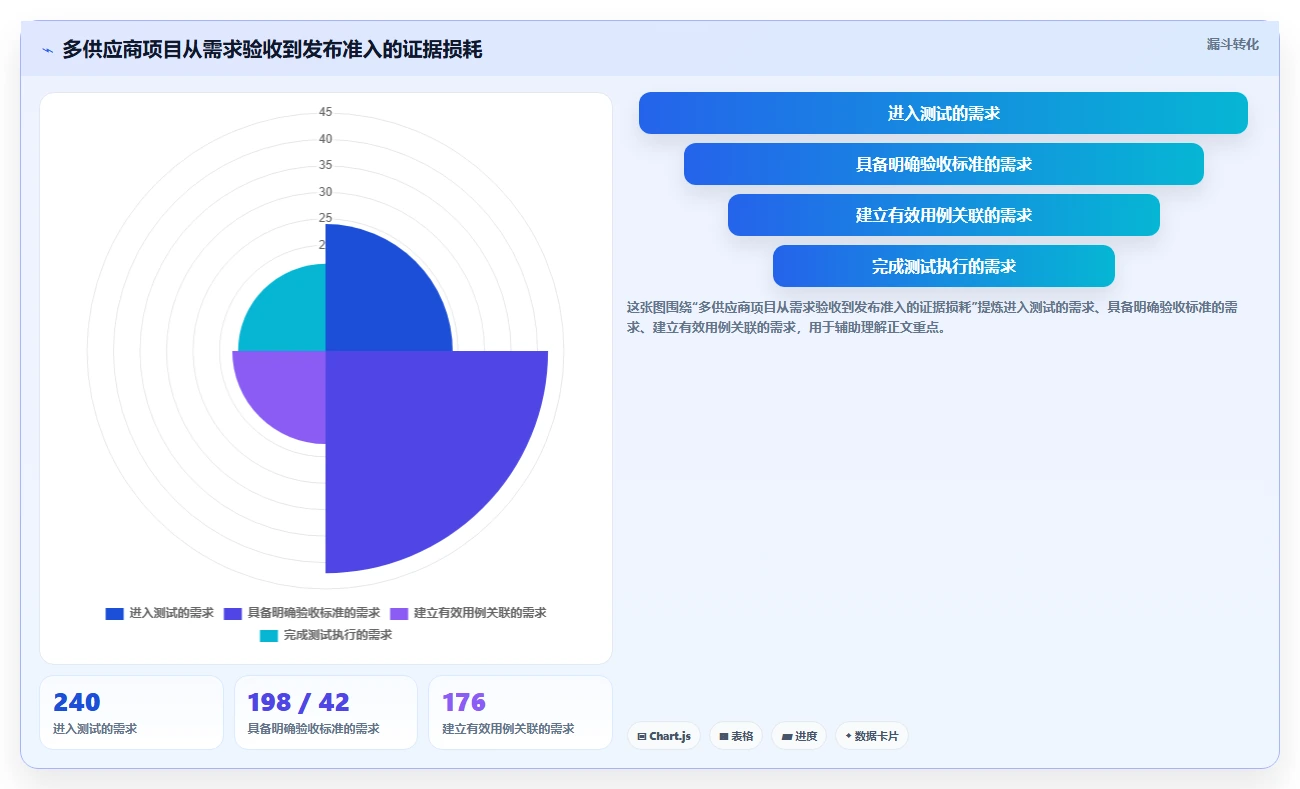The height and width of the screenshot is (789, 1300).
Task: Select the 进入测试的需求 funnel bar
Action: click(x=943, y=113)
